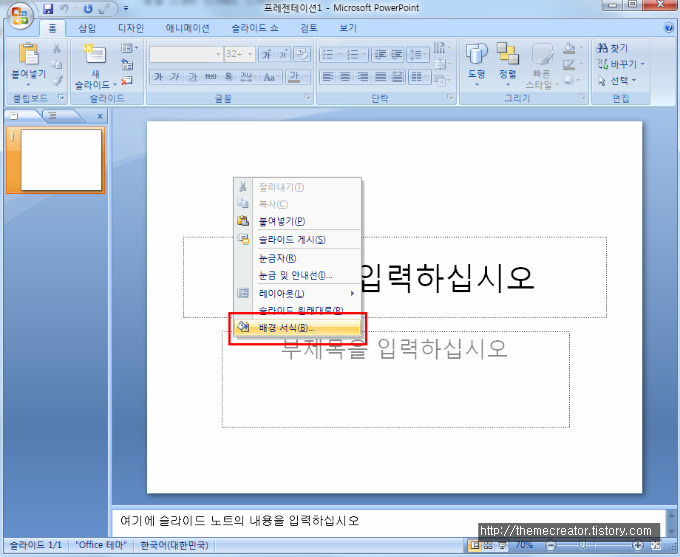Click the slide notes input area
The image size is (680, 557).
(x=388, y=521)
